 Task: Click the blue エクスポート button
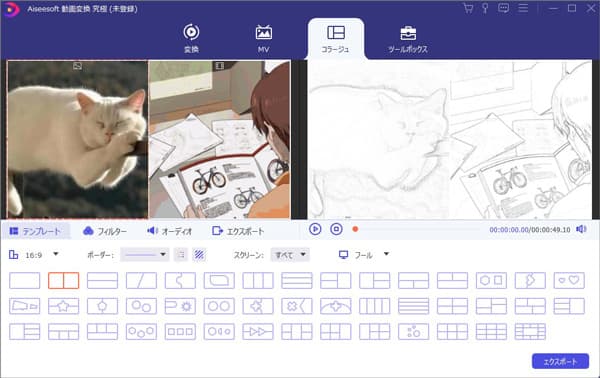[x=560, y=361]
